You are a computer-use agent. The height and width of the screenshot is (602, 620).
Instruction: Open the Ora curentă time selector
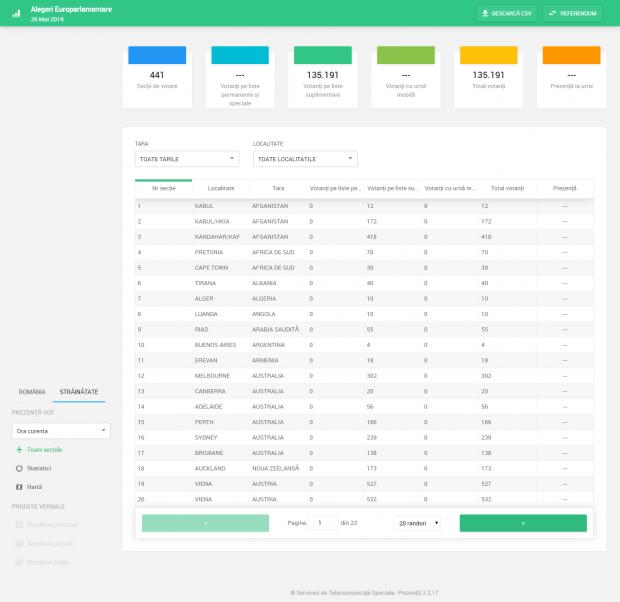[x=61, y=431]
